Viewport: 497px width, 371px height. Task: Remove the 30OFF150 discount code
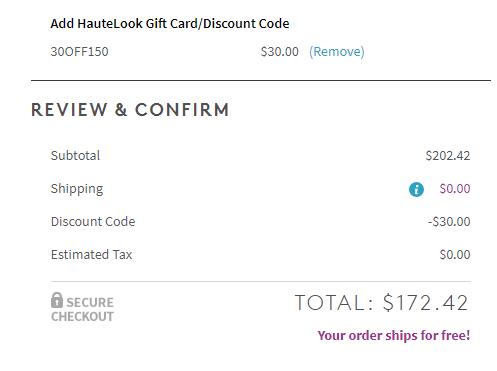(x=337, y=52)
